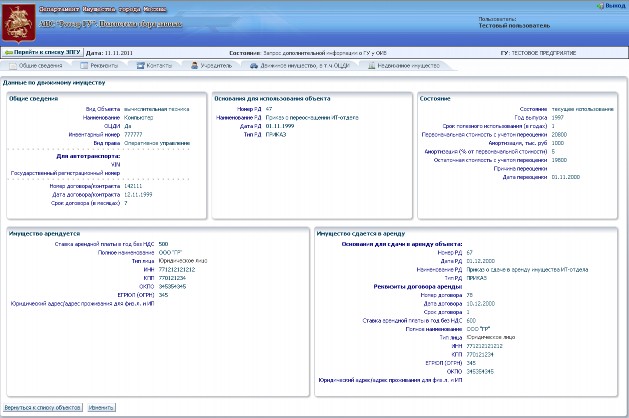This screenshot has height=418, width=629.
Task: Open the Общие сведения tab
Action: [x=36, y=65]
